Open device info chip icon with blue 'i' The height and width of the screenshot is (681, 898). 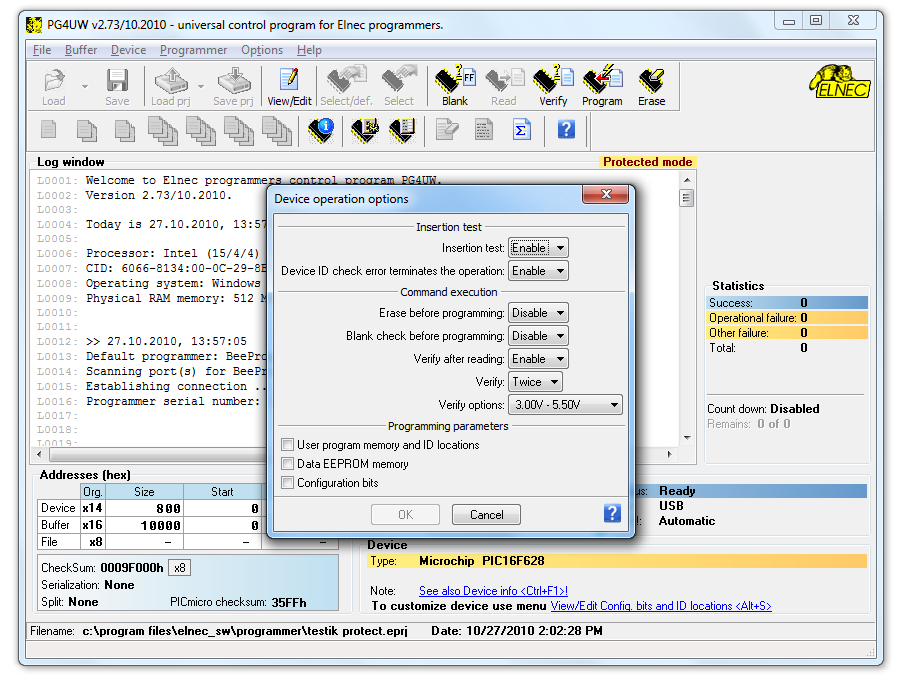pyautogui.click(x=322, y=131)
